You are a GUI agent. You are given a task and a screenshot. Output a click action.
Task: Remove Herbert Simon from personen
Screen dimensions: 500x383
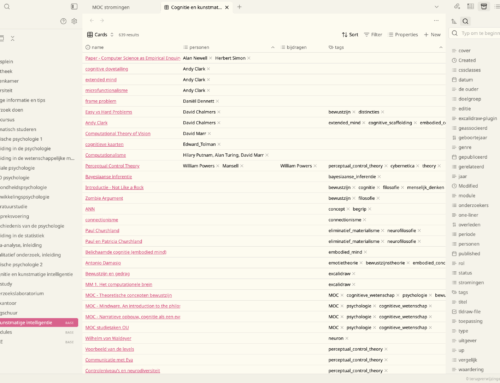tap(249, 58)
